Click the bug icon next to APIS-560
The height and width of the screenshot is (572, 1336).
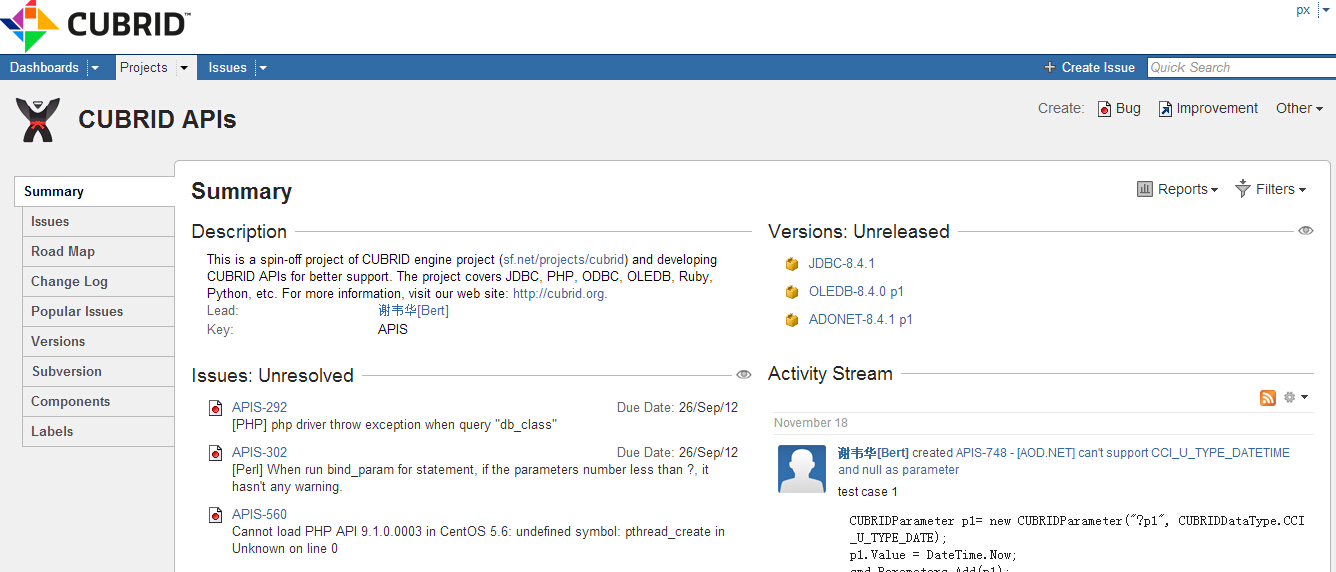pyautogui.click(x=215, y=515)
